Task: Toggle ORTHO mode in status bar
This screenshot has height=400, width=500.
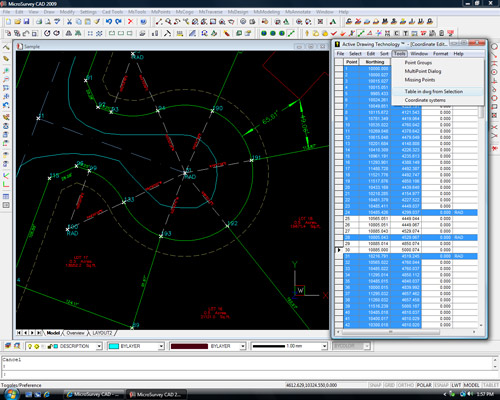Action: (406, 385)
